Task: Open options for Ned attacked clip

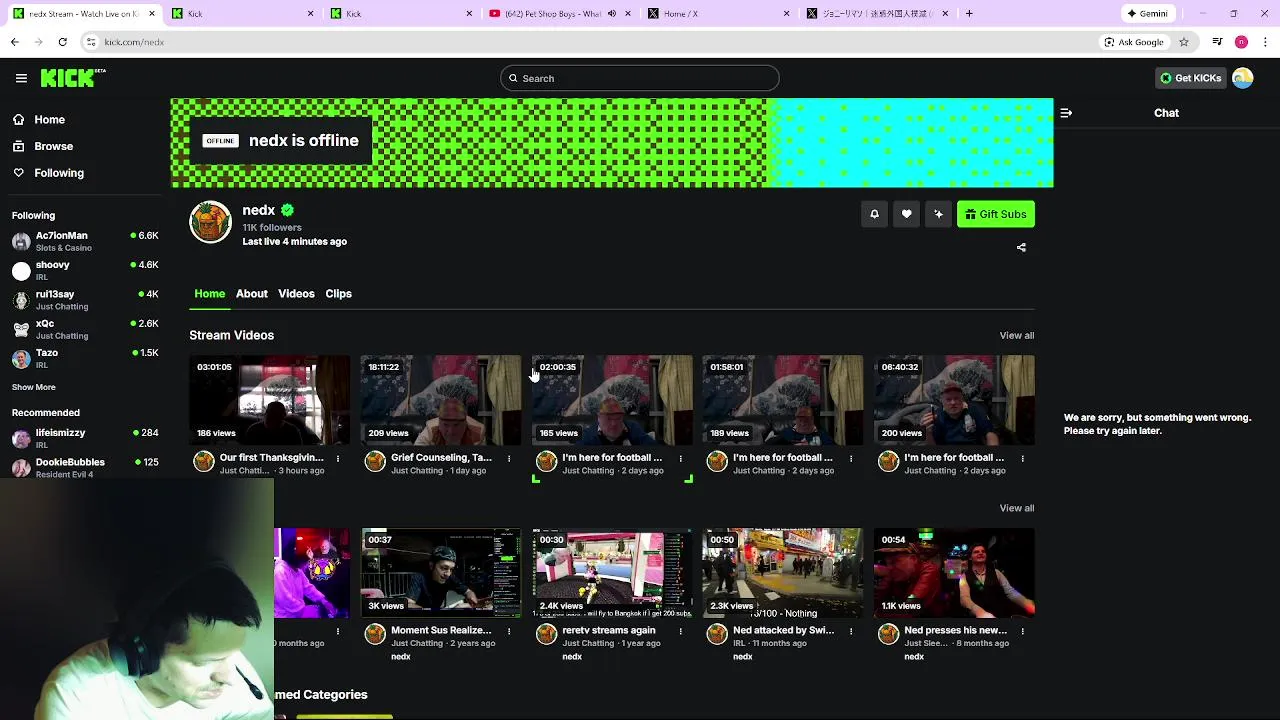Action: pyautogui.click(x=851, y=631)
